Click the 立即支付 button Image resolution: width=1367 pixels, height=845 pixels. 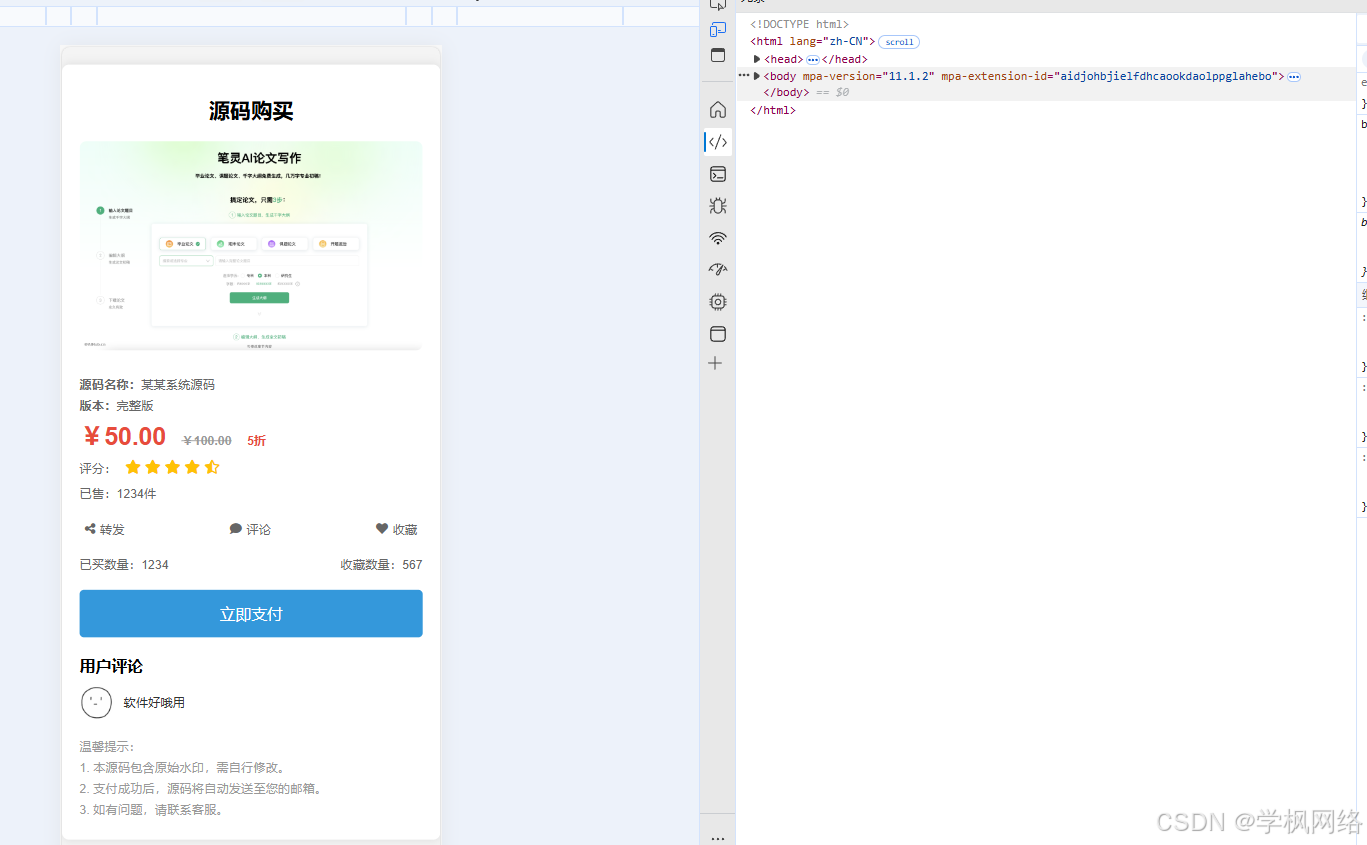(x=251, y=614)
